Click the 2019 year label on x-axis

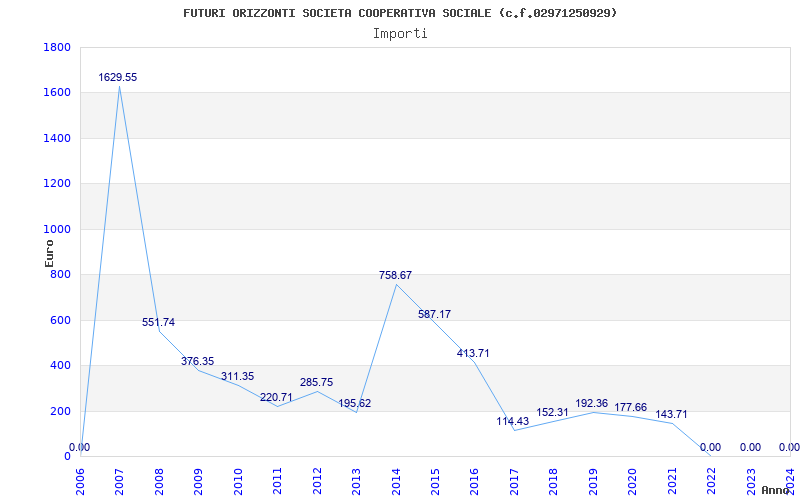coord(593,482)
